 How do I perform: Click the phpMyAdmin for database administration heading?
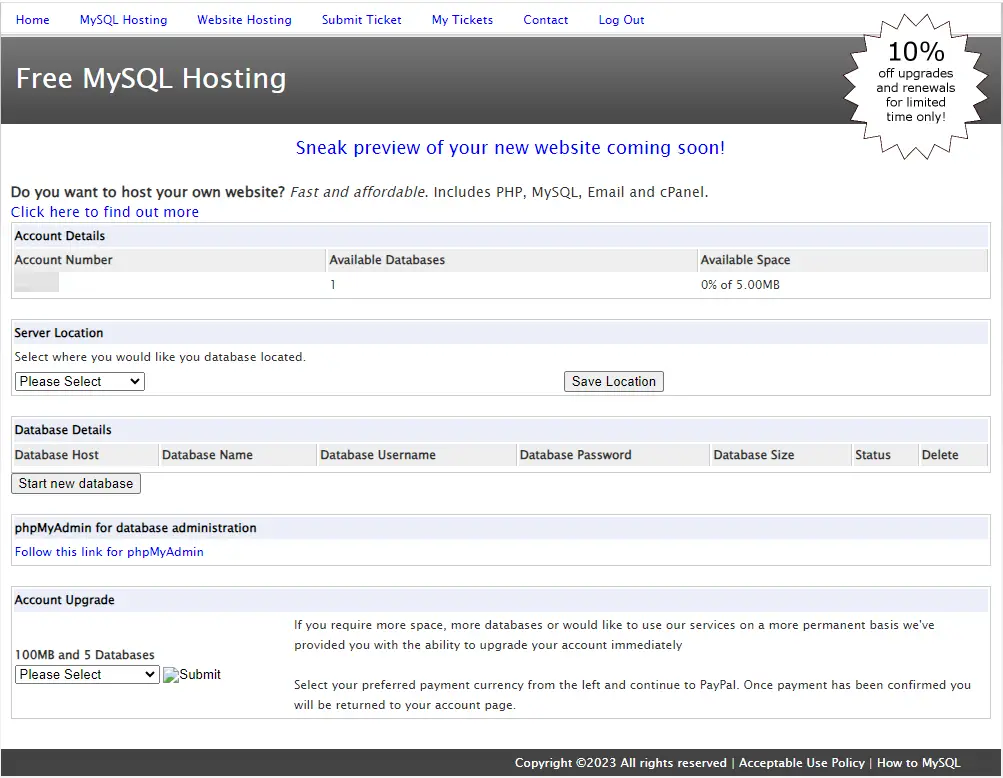[x=136, y=528]
